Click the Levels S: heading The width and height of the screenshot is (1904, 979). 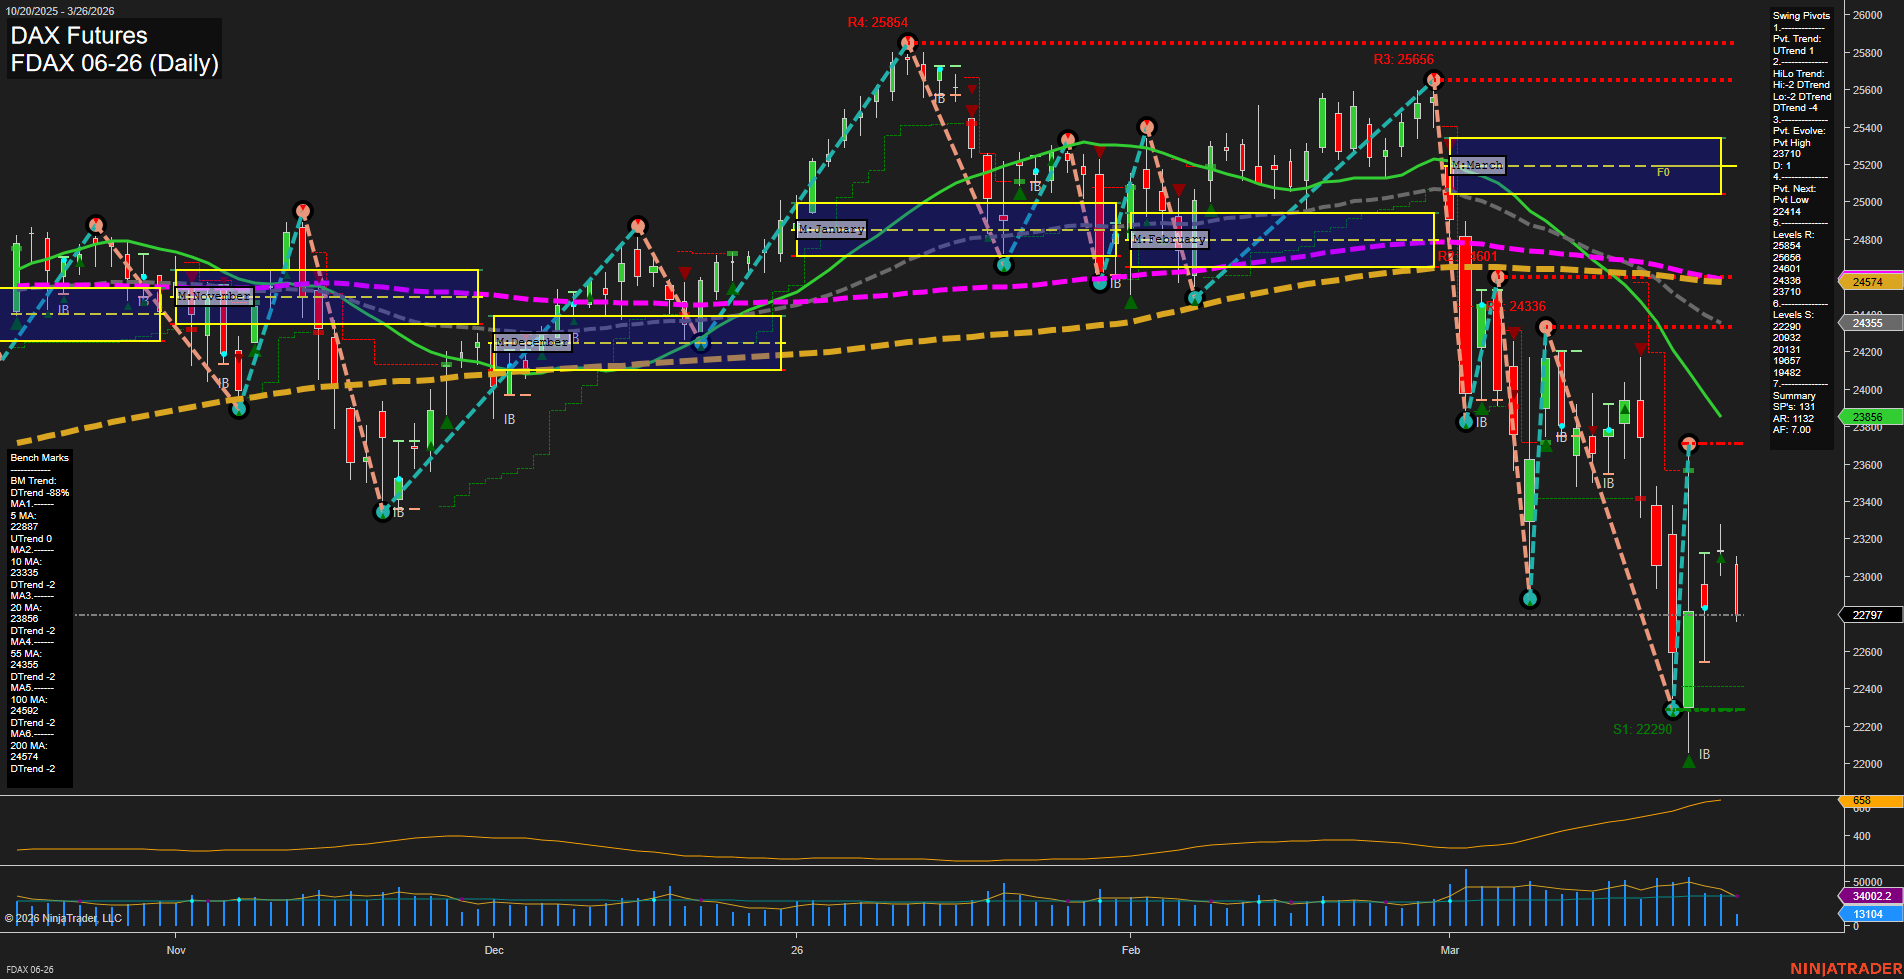click(1793, 315)
